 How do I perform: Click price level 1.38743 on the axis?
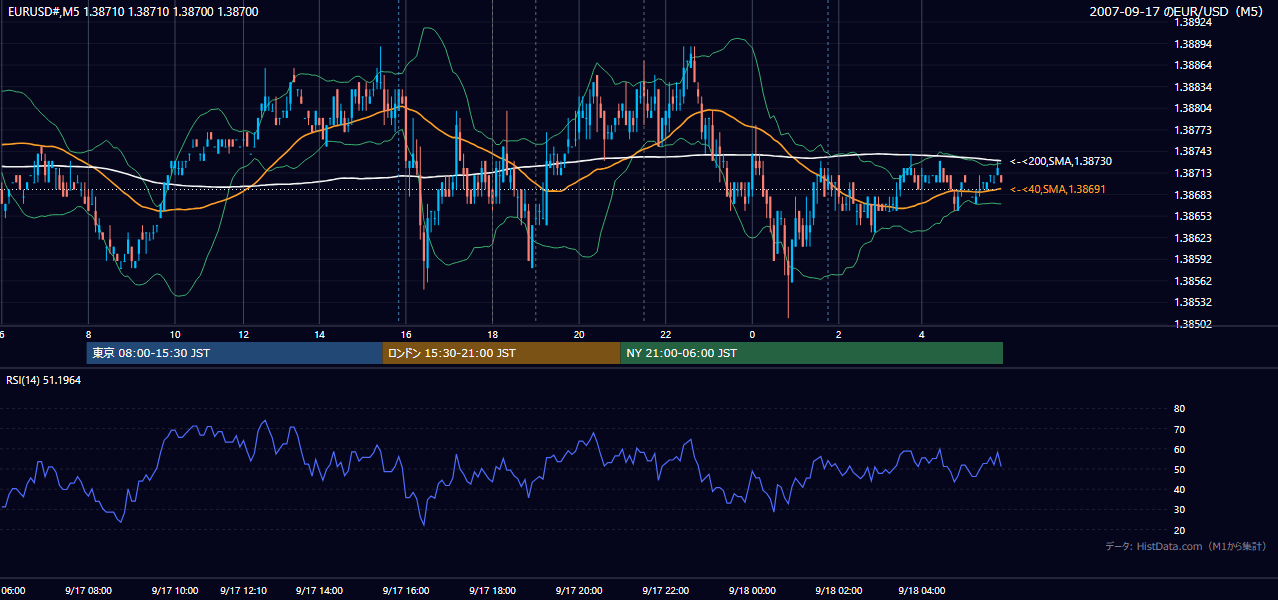click(1194, 151)
